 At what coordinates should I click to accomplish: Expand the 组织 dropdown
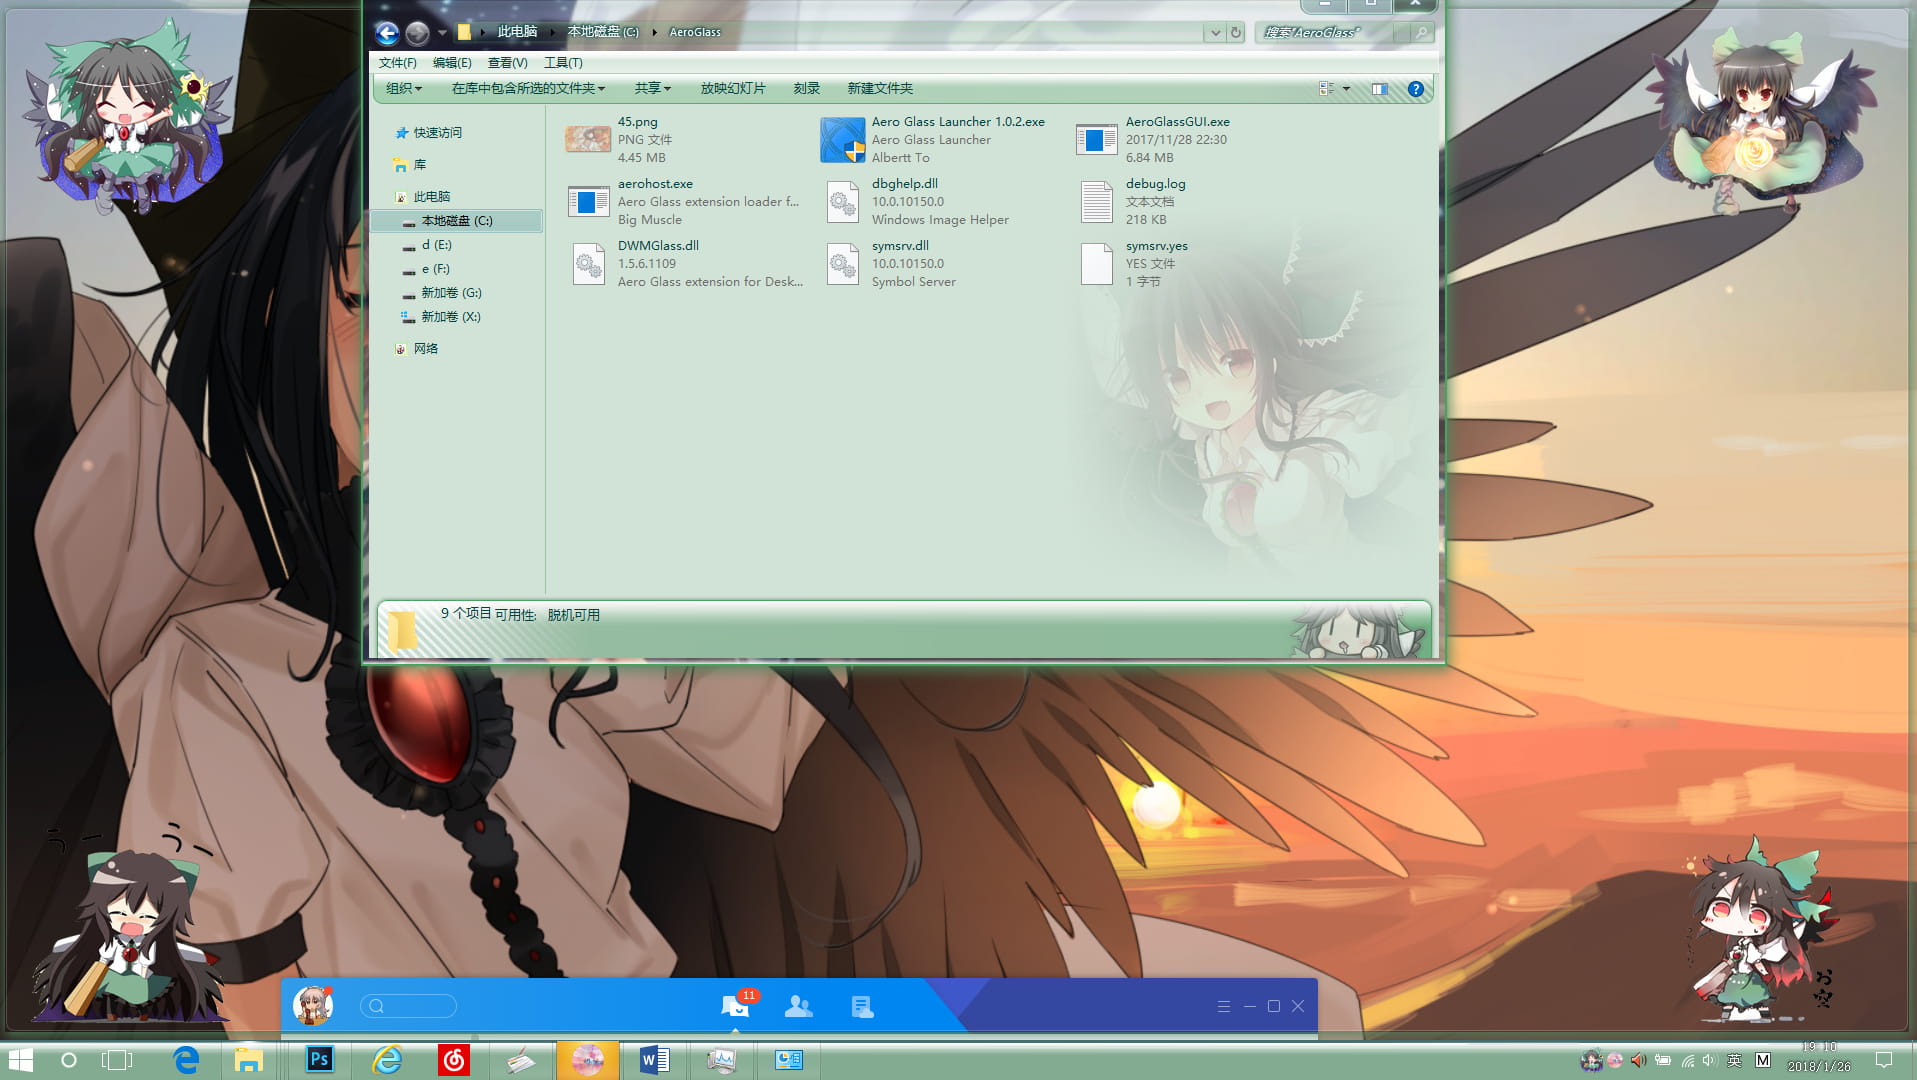404,89
